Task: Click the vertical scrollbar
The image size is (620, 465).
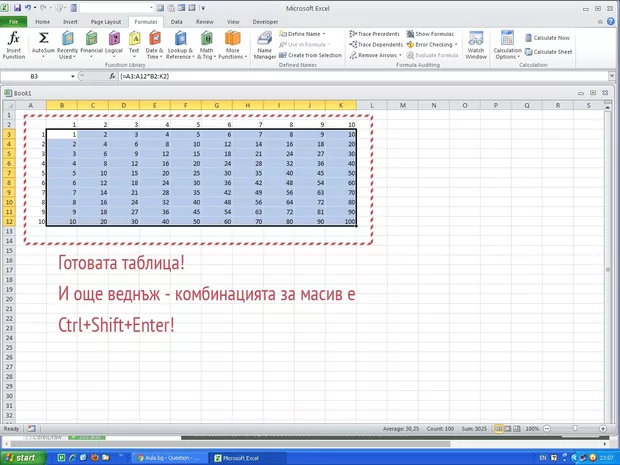Action: point(608,265)
